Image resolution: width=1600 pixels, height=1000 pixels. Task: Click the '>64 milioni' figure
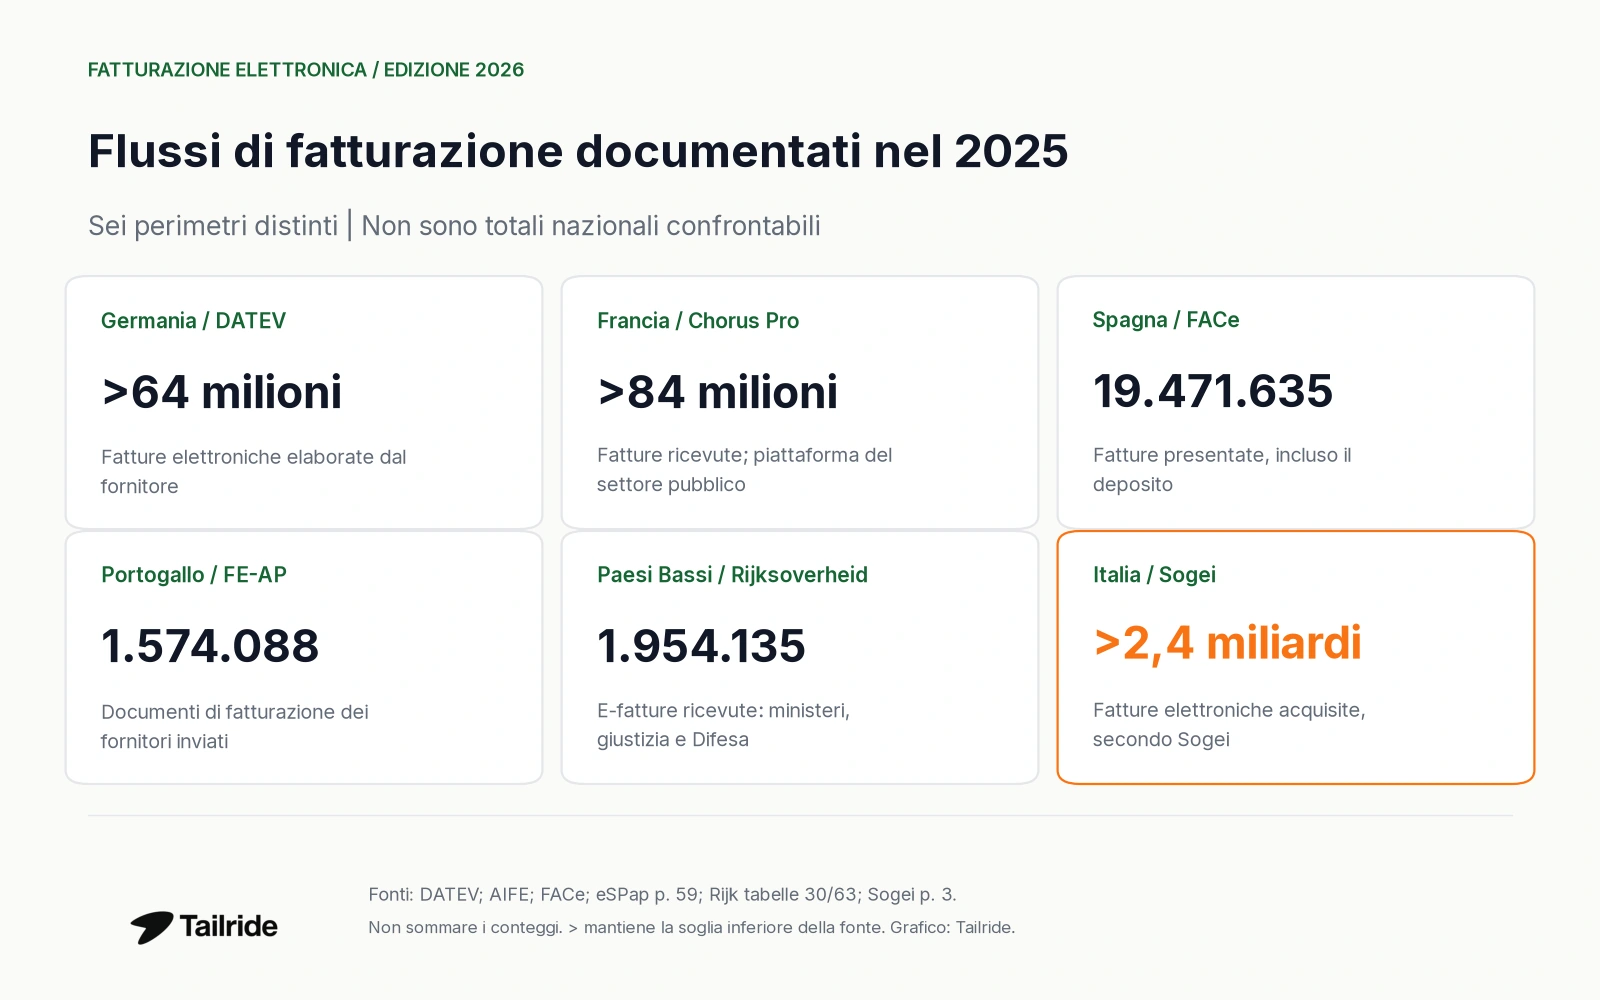(x=222, y=392)
